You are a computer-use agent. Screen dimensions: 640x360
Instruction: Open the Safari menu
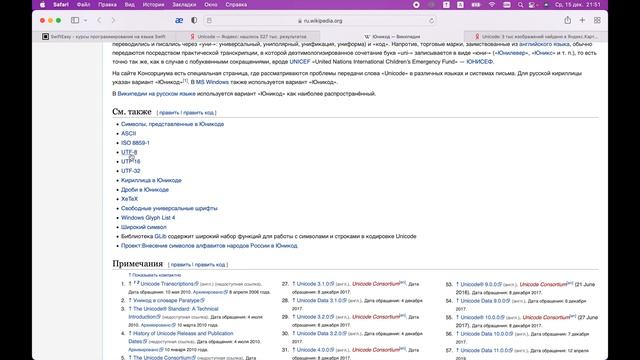click(61, 5)
